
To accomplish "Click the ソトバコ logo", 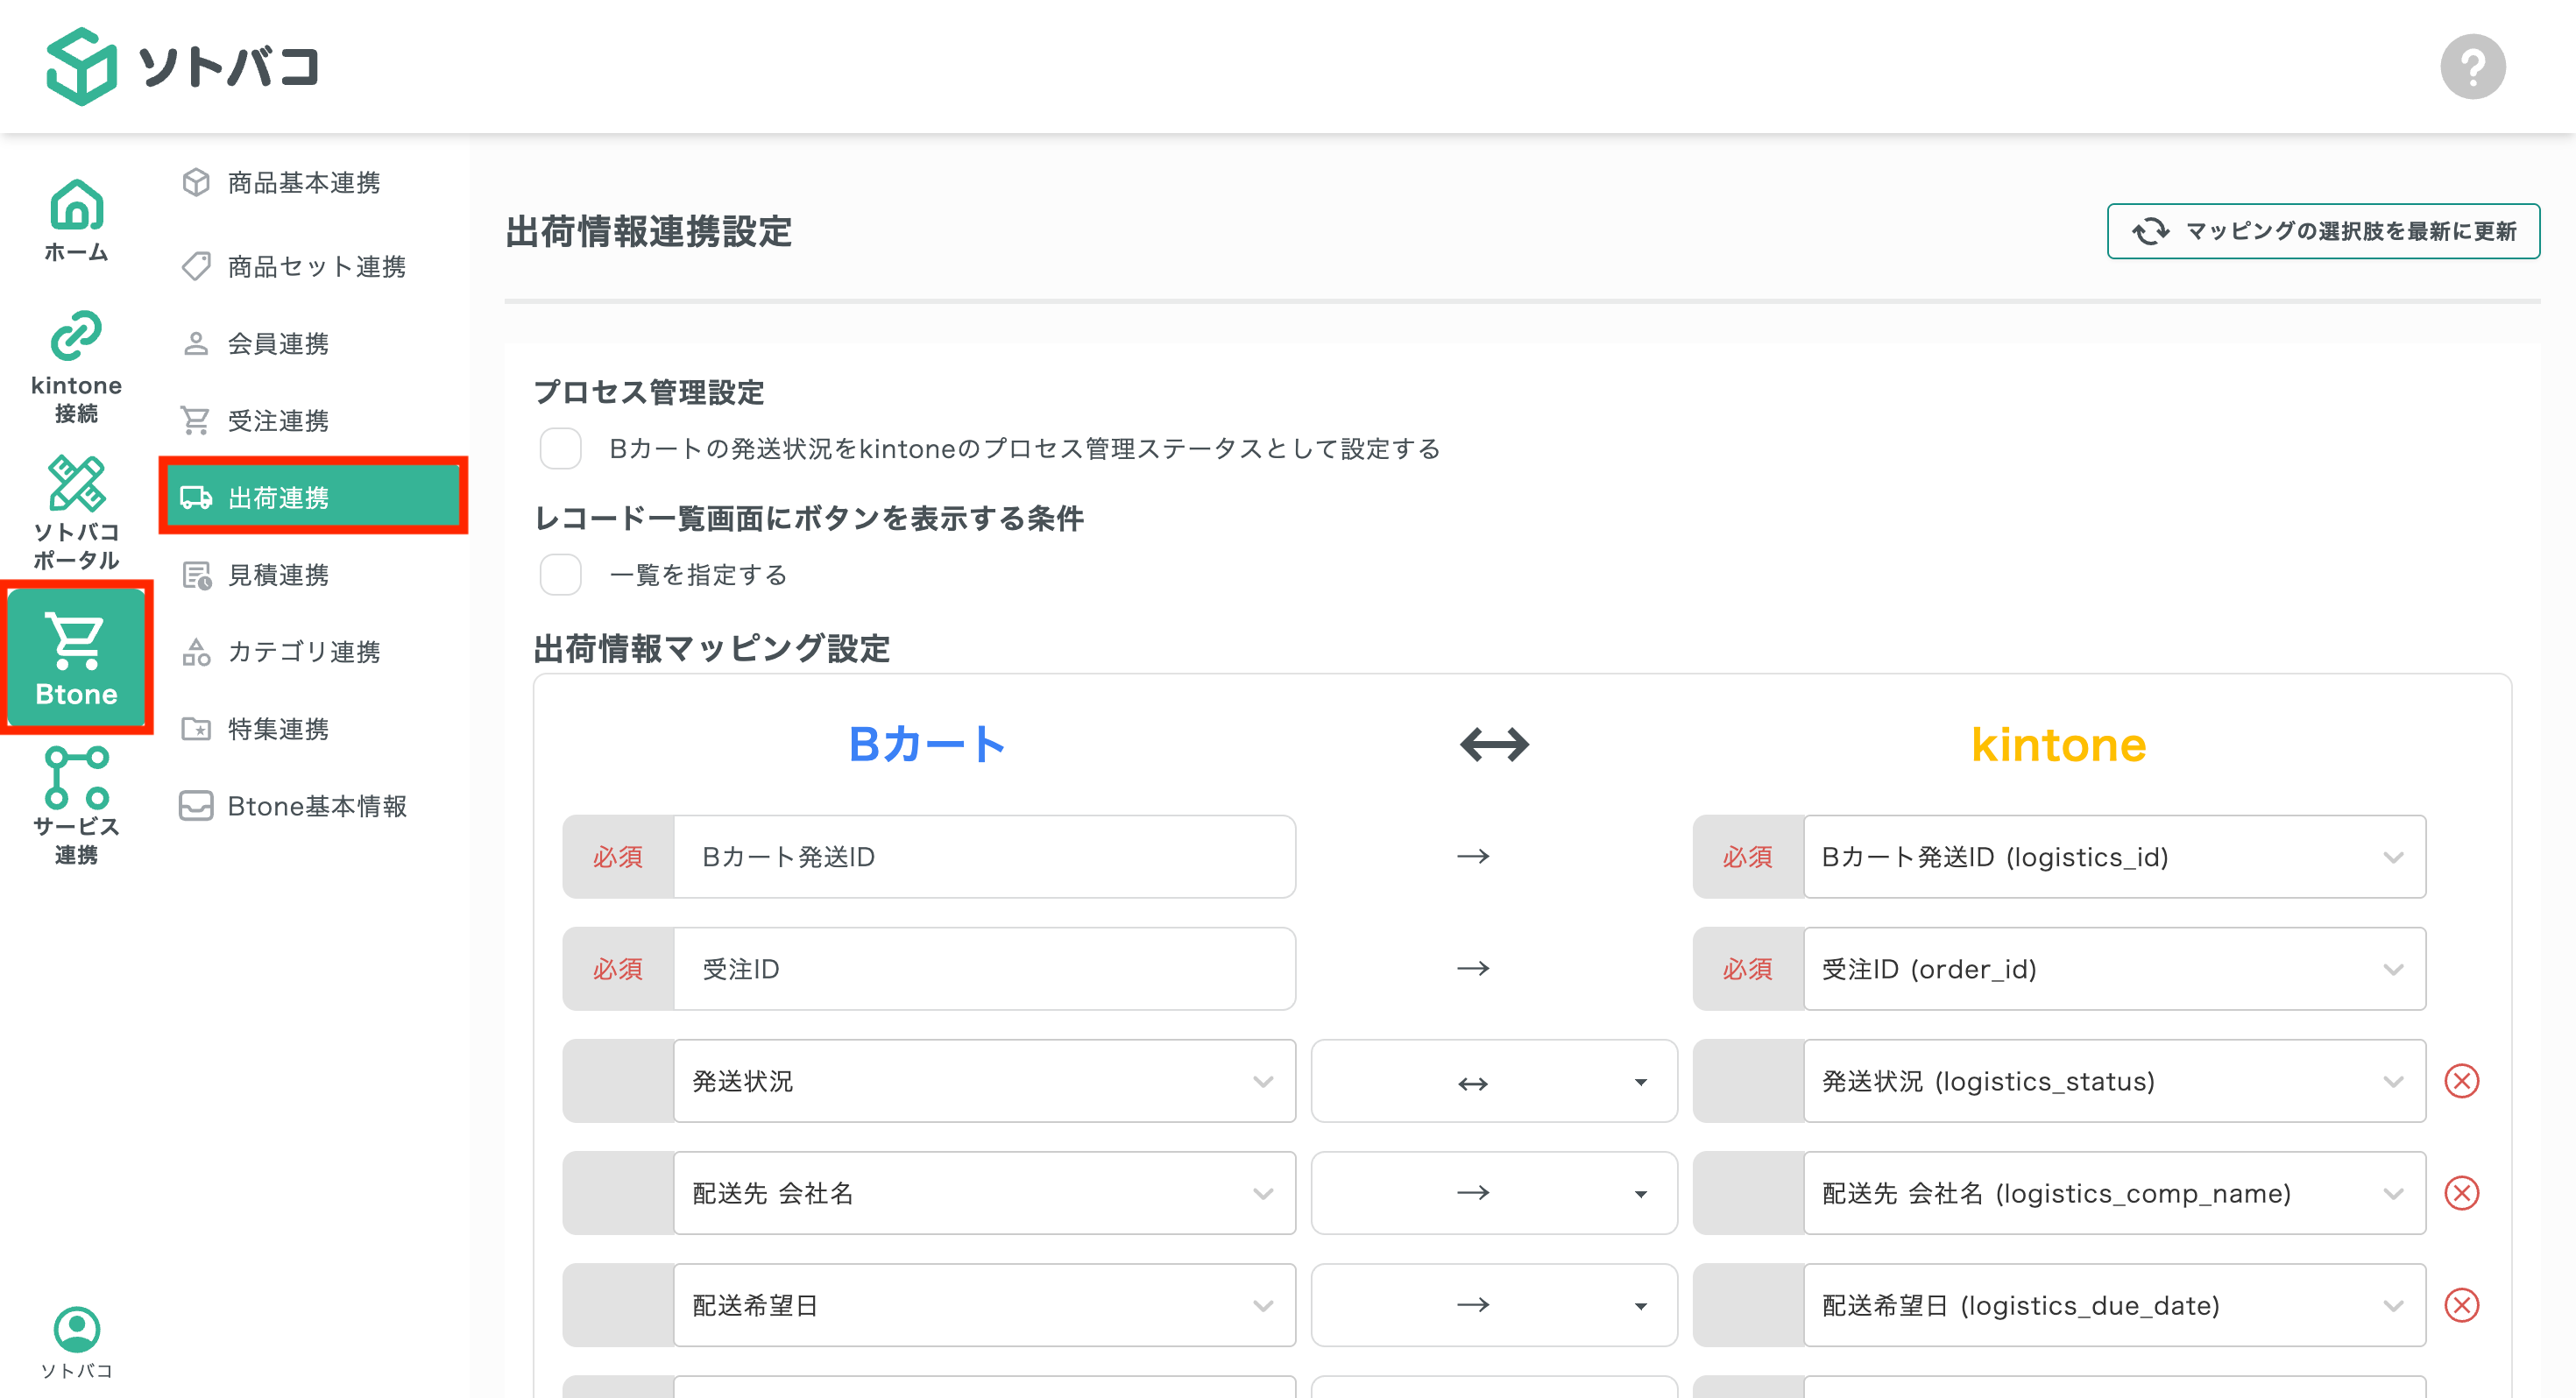I will tap(185, 66).
